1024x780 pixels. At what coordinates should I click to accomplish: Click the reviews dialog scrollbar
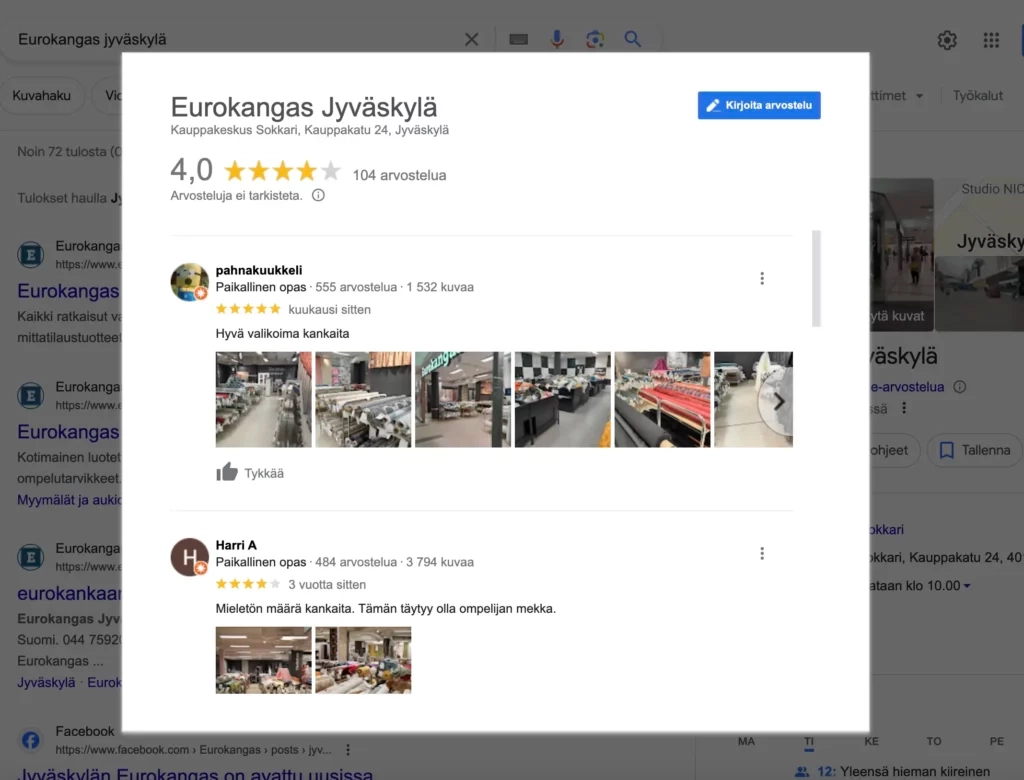[816, 278]
